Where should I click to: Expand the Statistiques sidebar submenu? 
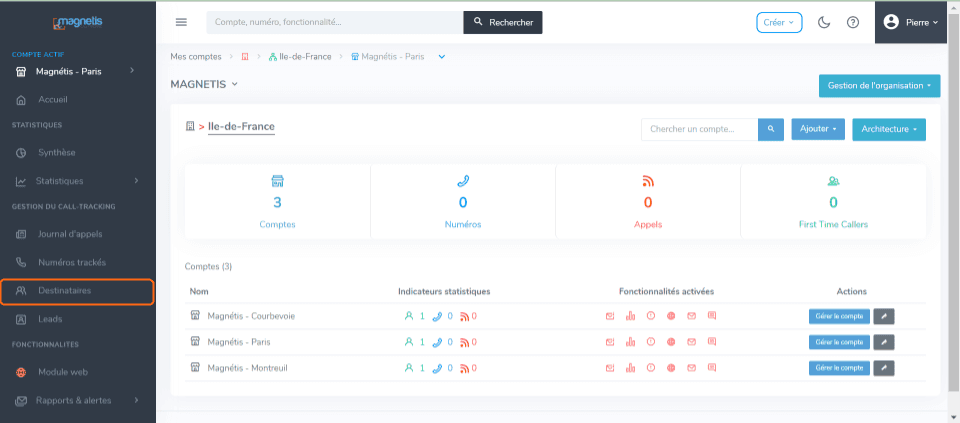78,181
